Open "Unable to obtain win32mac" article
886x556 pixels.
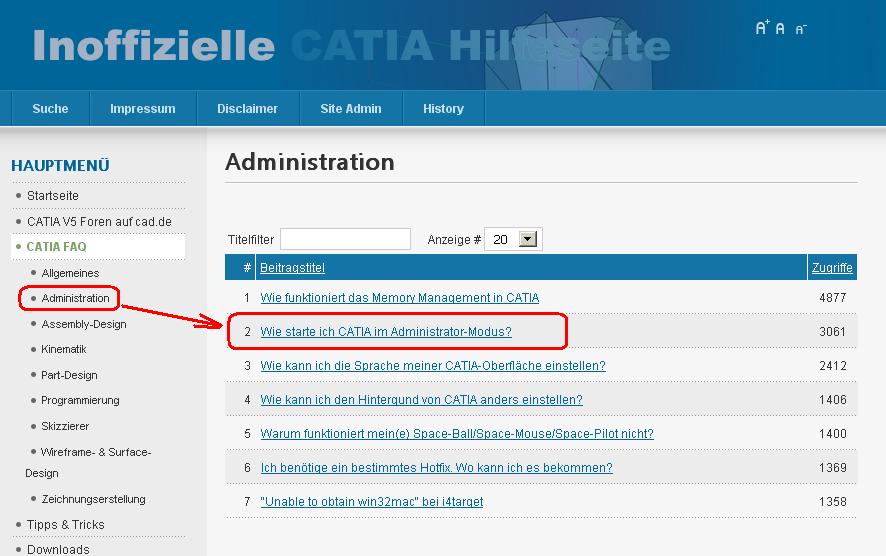coord(372,502)
